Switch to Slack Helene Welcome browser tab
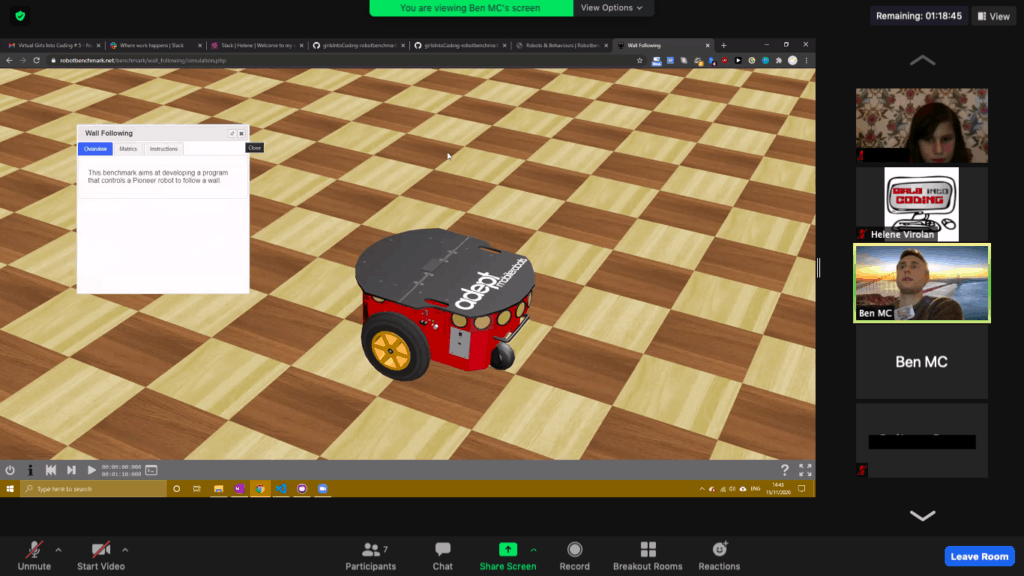 (x=257, y=45)
